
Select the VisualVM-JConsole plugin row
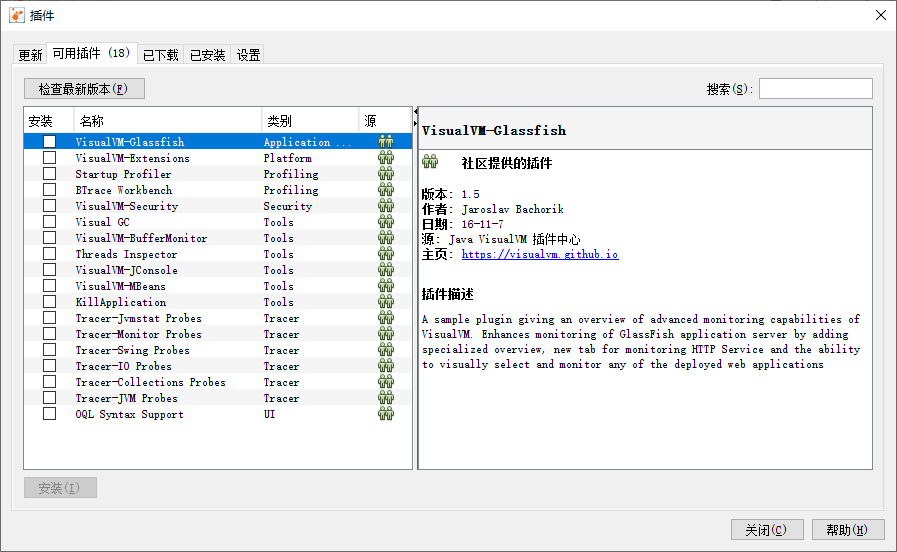tap(218, 269)
